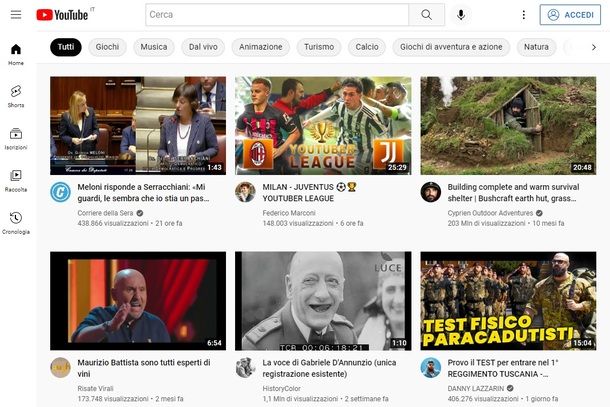Select the Tutti filter chip
This screenshot has width=610, height=407.
[66, 47]
